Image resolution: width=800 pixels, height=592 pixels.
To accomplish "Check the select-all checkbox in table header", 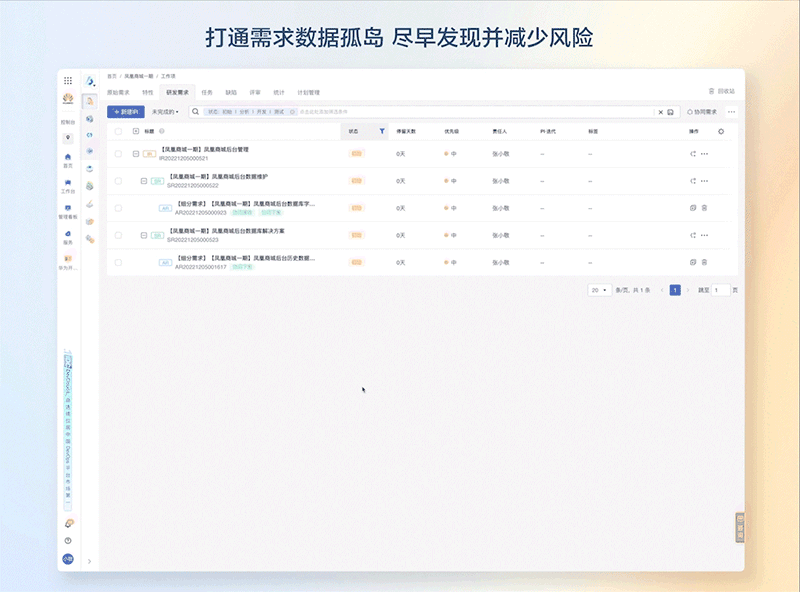I will coord(119,130).
